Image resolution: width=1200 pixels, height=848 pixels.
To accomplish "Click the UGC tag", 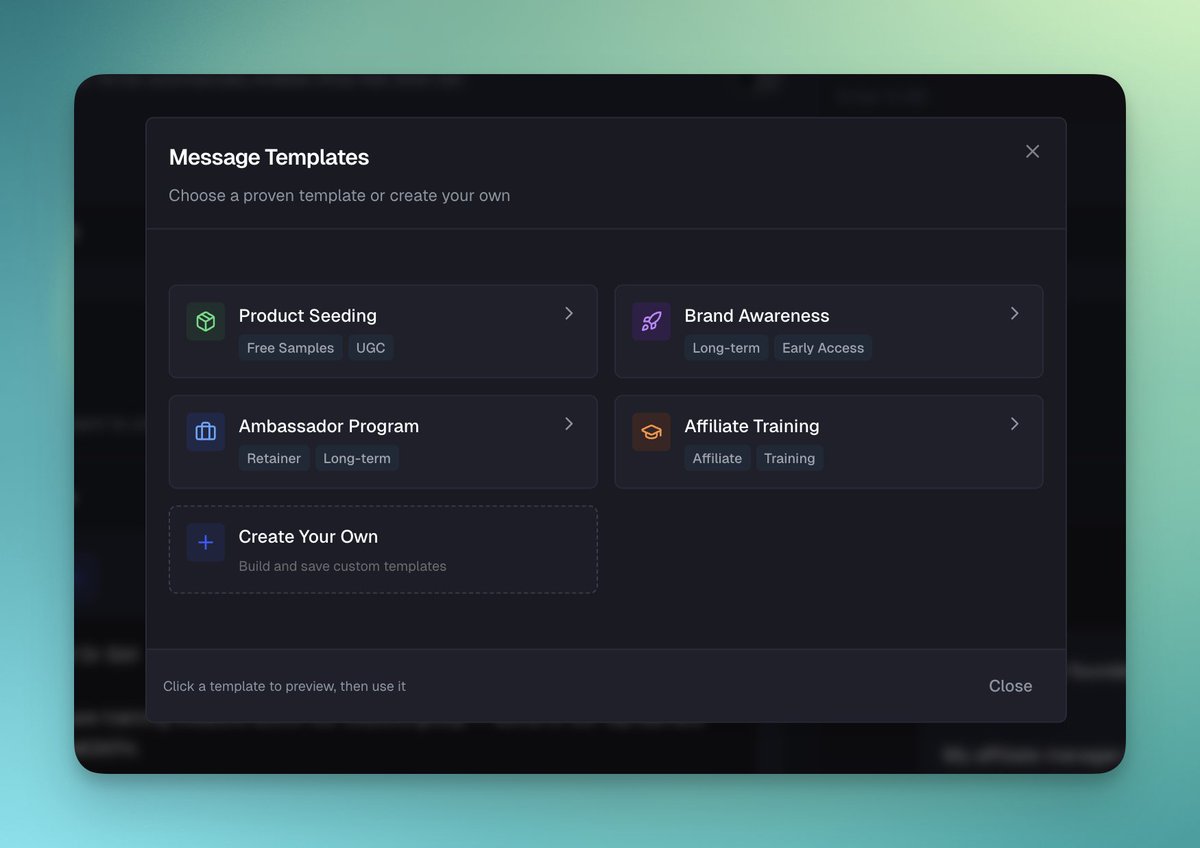I will click(x=371, y=348).
